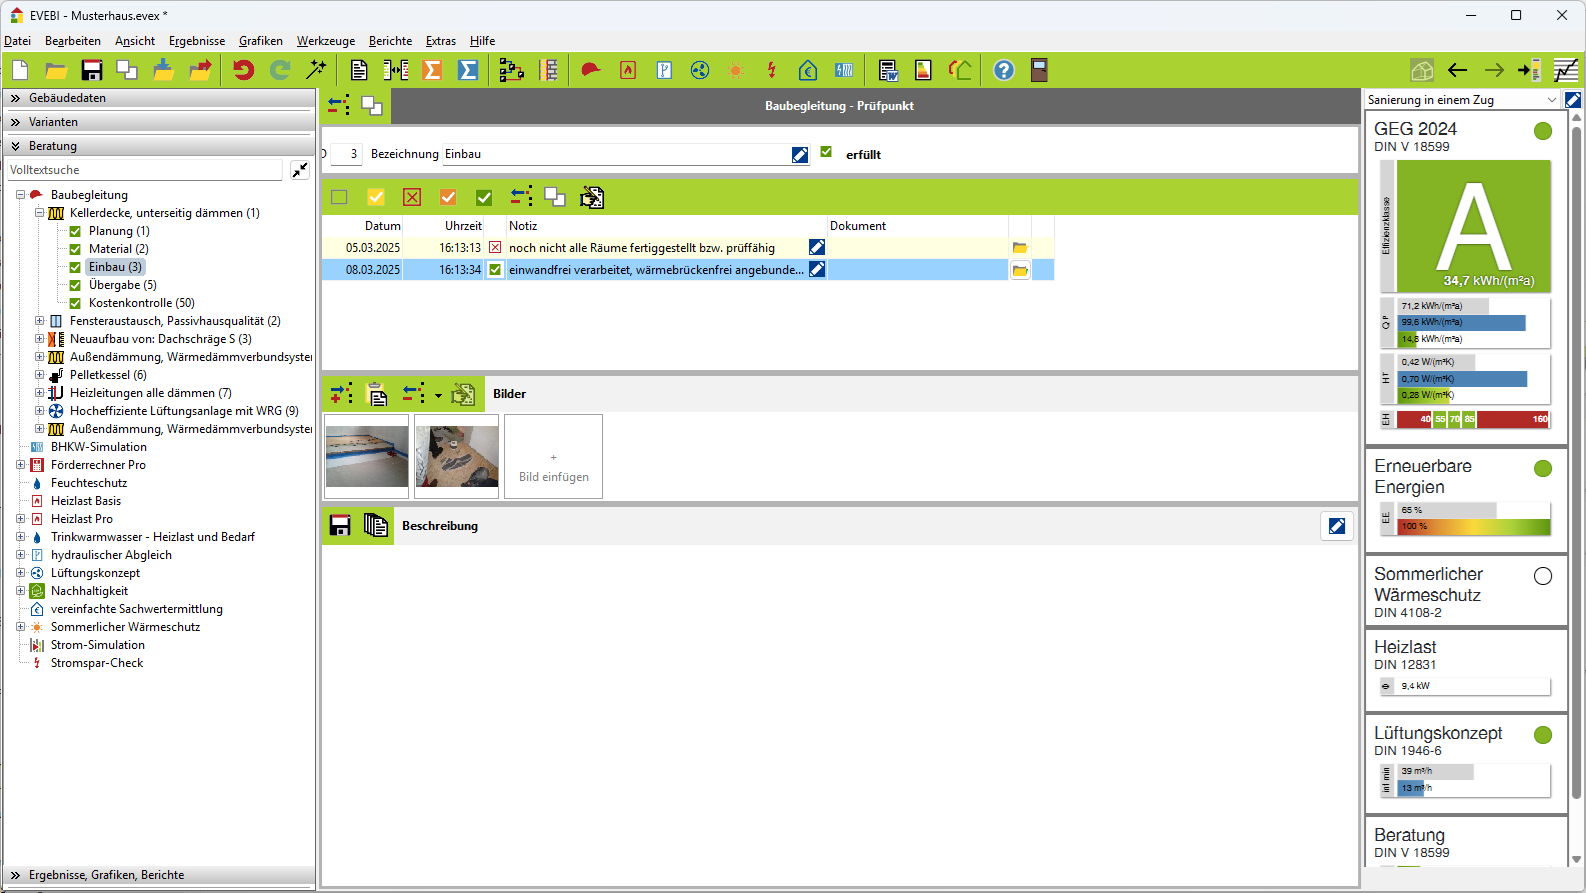
Task: Expand the Pelletkessel (6) tree node
Action: 40,375
